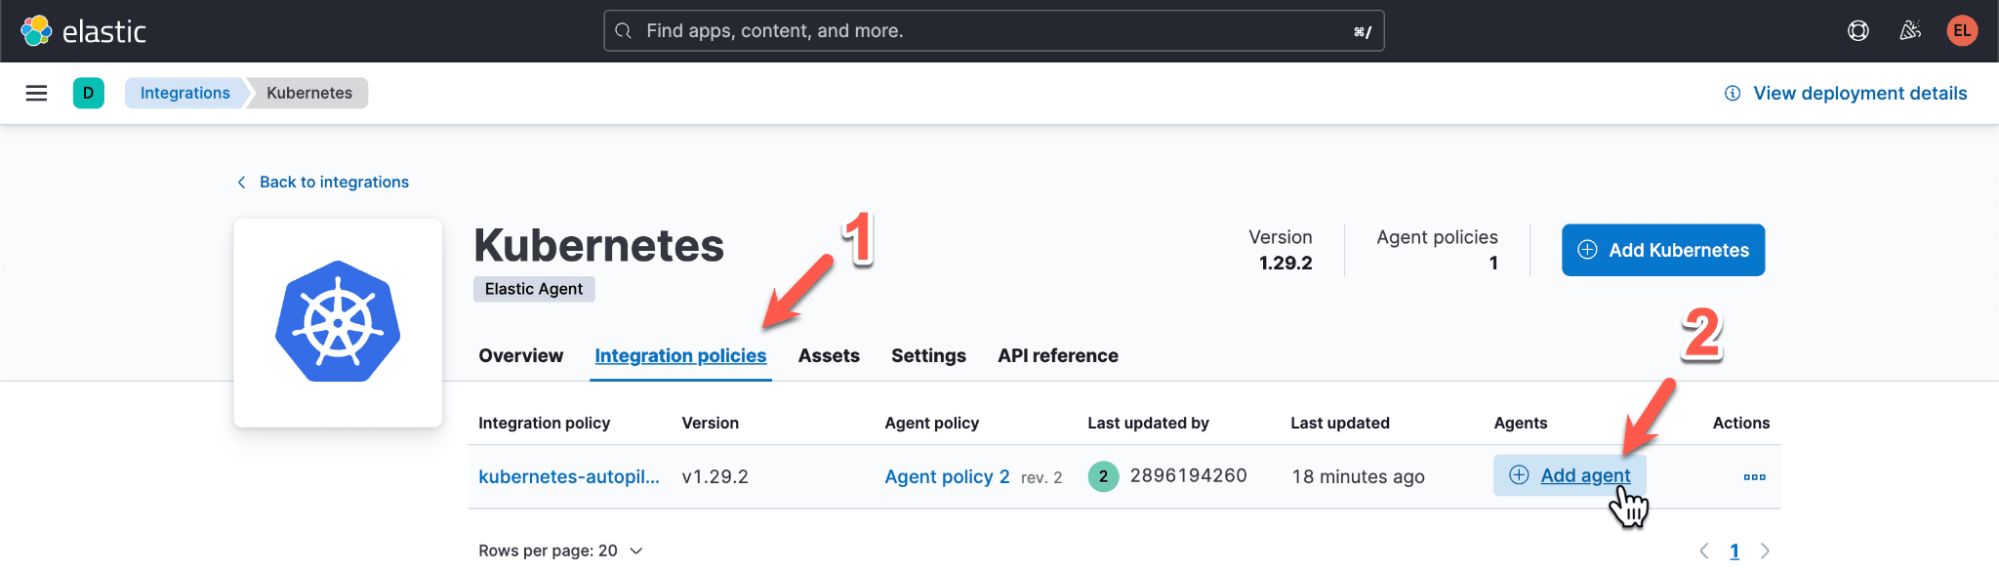The image size is (1999, 577).
Task: Click the user avatar badge 2
Action: (1103, 476)
